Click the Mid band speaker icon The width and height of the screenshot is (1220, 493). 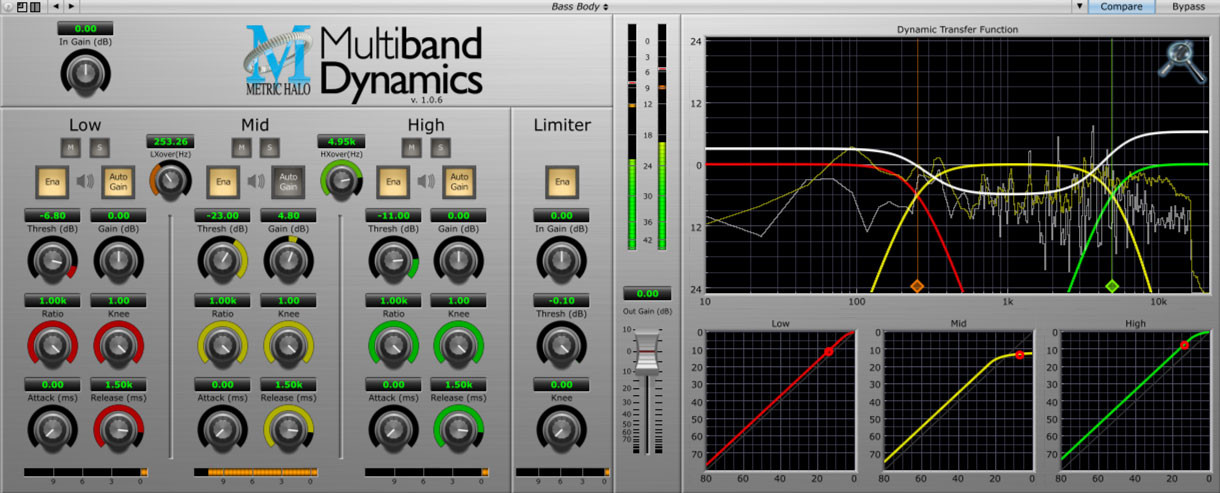(x=256, y=182)
